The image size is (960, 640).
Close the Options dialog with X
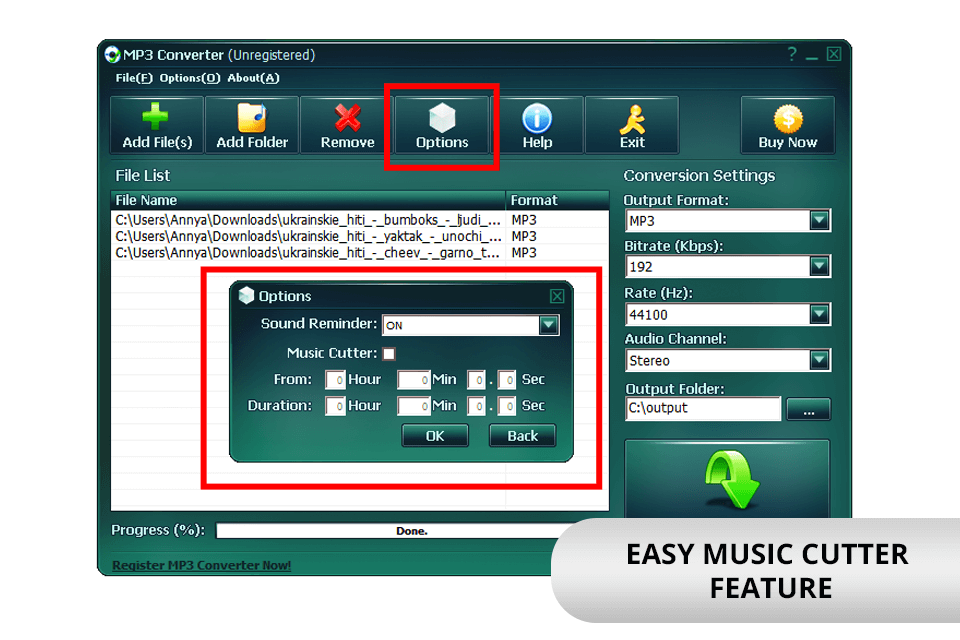(x=557, y=296)
